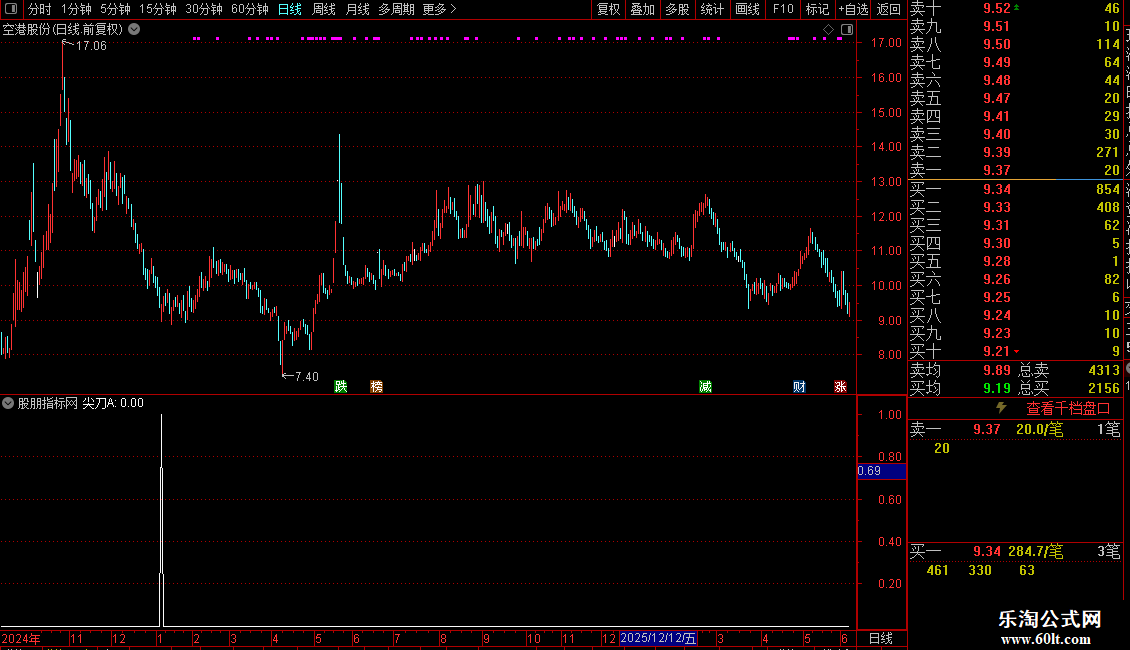Screen dimensions: 1130x650
Task: Switch to 30分钟 period tab
Action: [204, 9]
